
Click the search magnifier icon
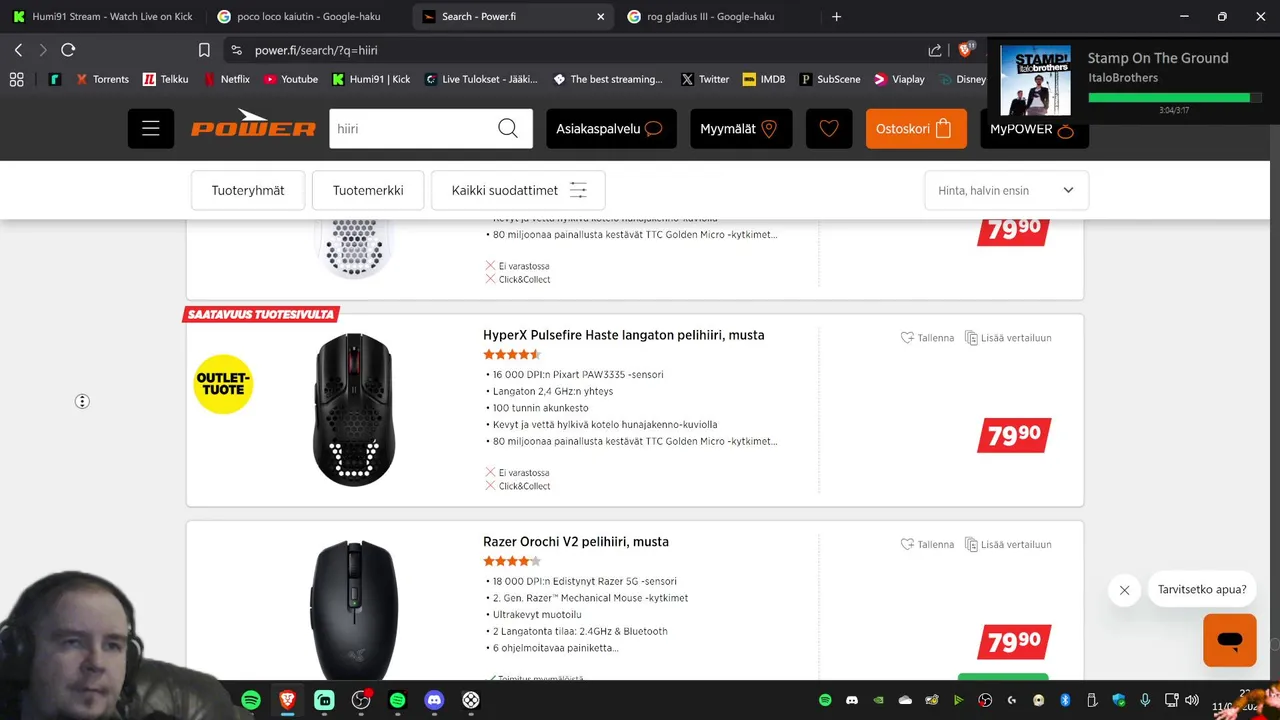508,129
